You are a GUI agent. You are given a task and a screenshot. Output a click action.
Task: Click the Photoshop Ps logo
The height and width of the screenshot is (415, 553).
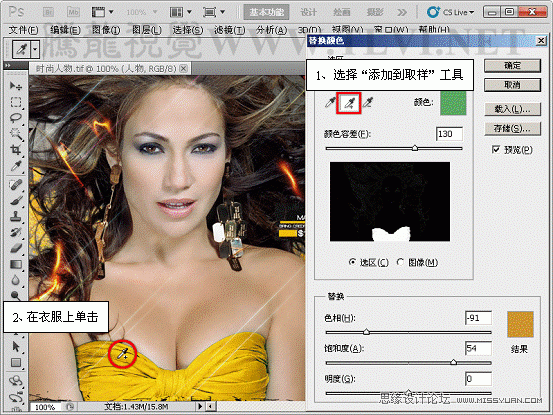16,12
